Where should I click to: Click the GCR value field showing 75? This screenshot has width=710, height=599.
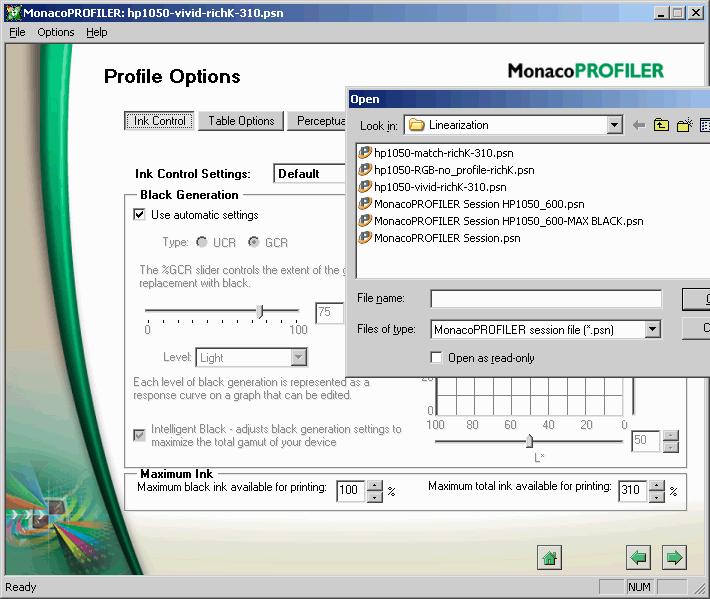click(330, 312)
